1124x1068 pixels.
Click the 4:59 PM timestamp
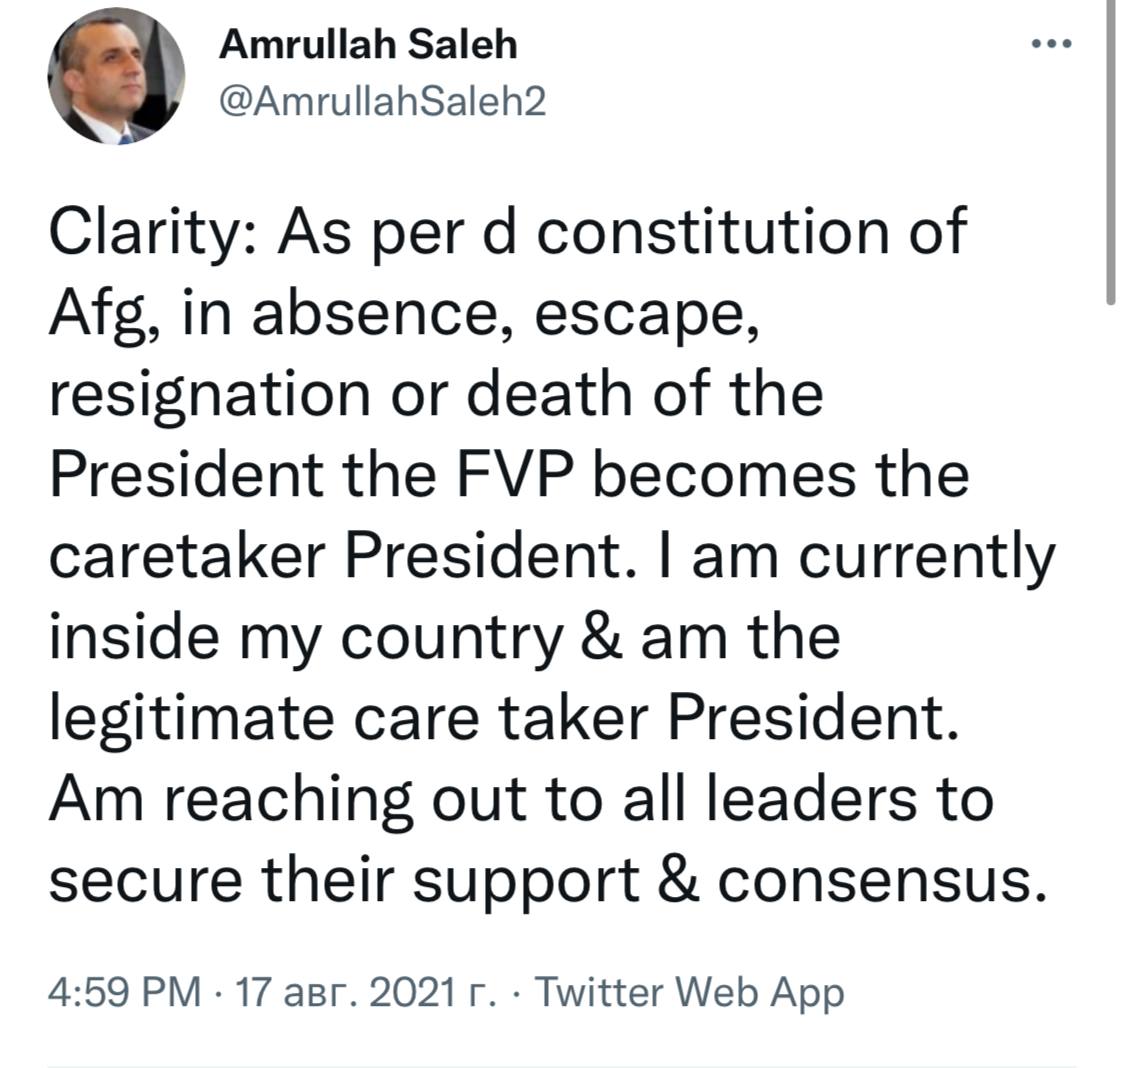pos(125,993)
